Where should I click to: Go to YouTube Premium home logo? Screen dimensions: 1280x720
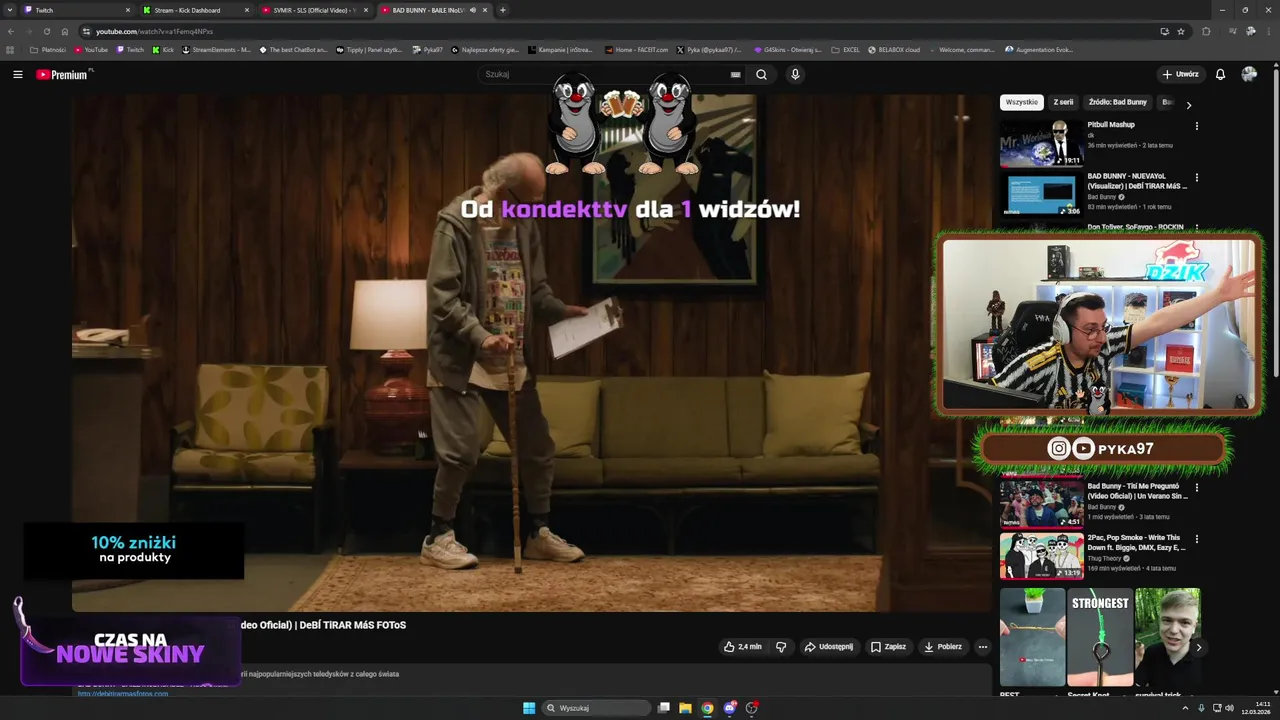point(64,74)
